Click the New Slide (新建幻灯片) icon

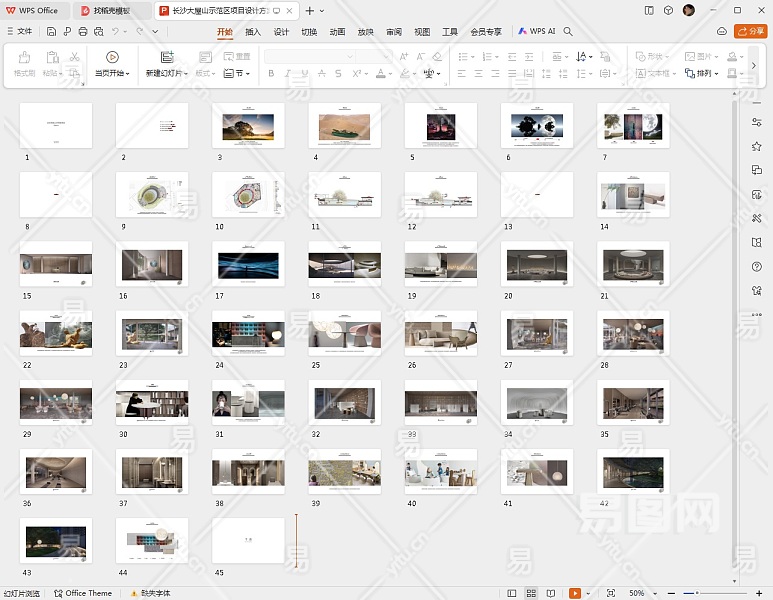(x=167, y=58)
